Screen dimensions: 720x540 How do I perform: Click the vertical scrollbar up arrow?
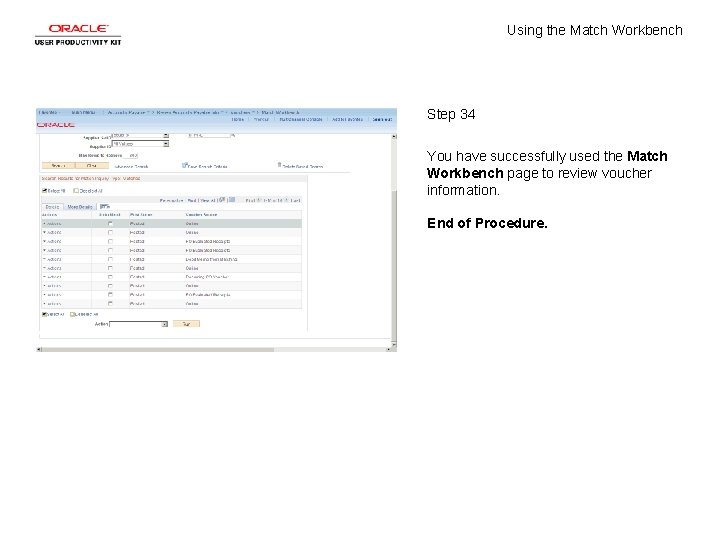394,136
